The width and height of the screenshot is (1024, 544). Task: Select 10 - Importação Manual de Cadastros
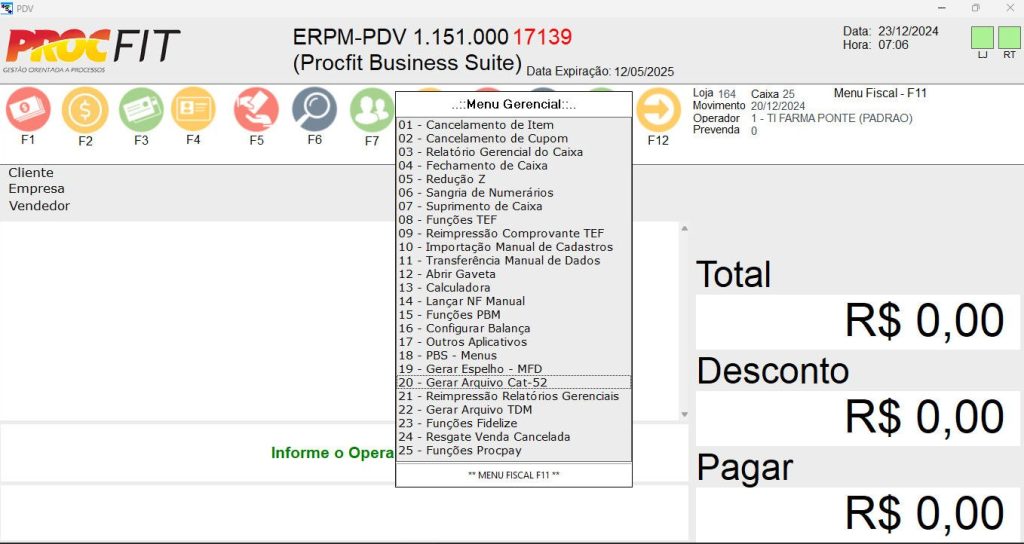click(514, 247)
